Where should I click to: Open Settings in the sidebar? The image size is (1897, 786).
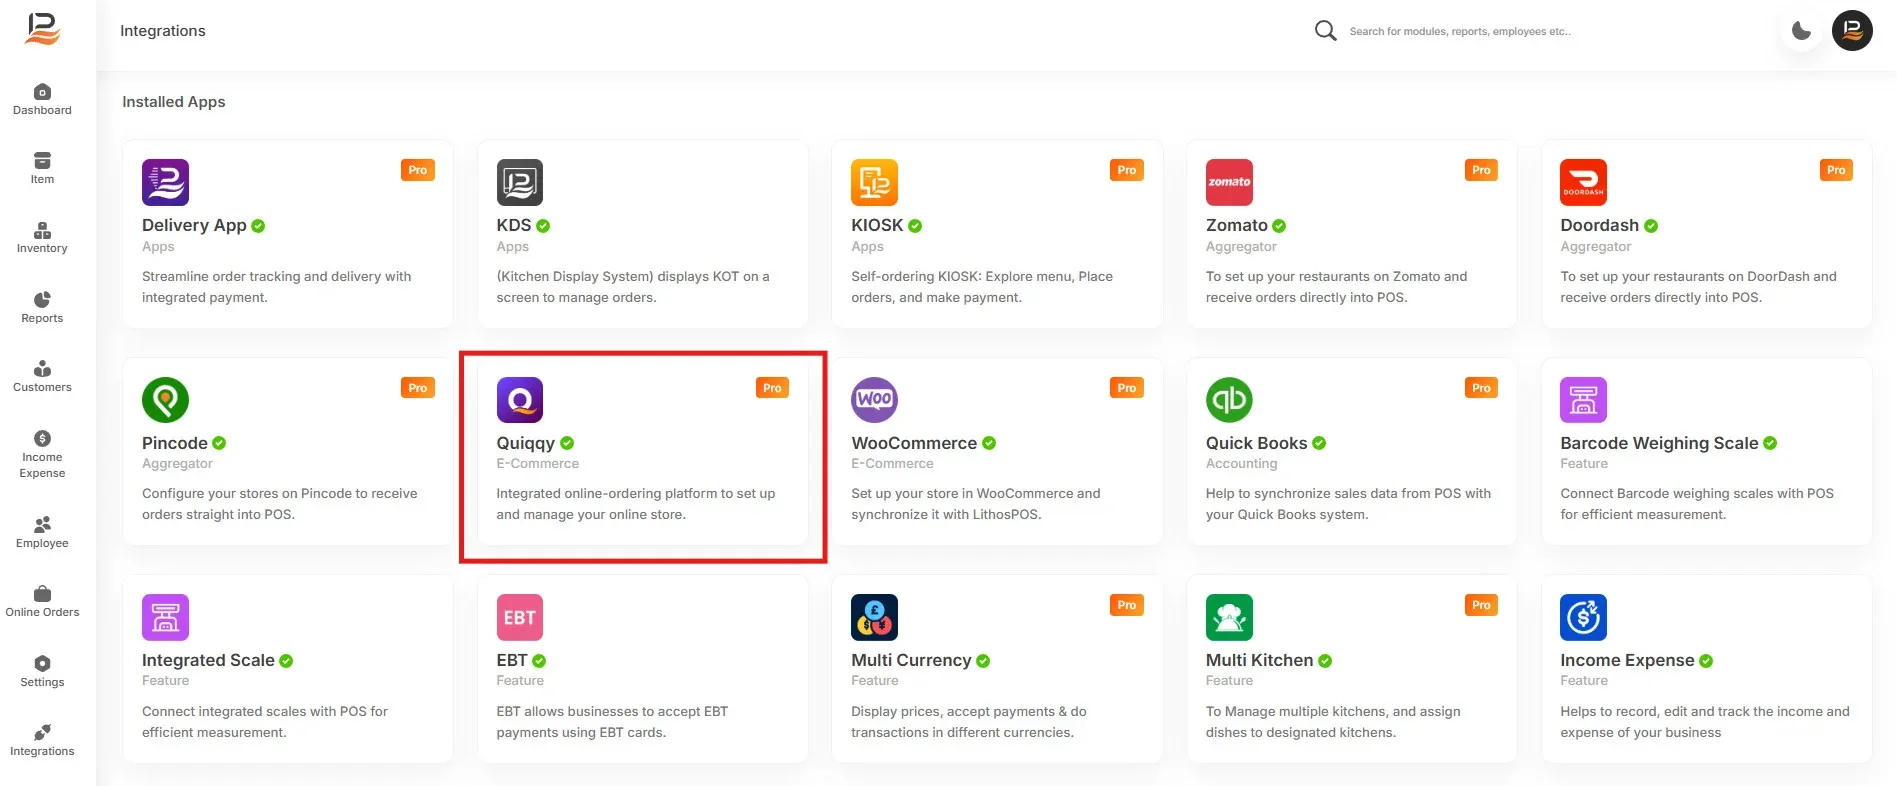point(42,672)
